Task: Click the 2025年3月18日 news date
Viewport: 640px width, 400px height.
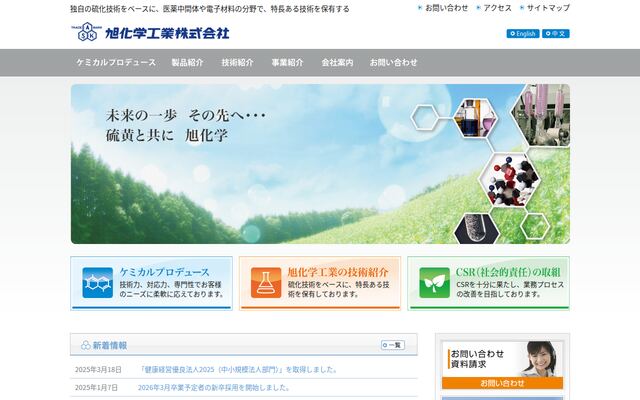Action: click(x=98, y=370)
